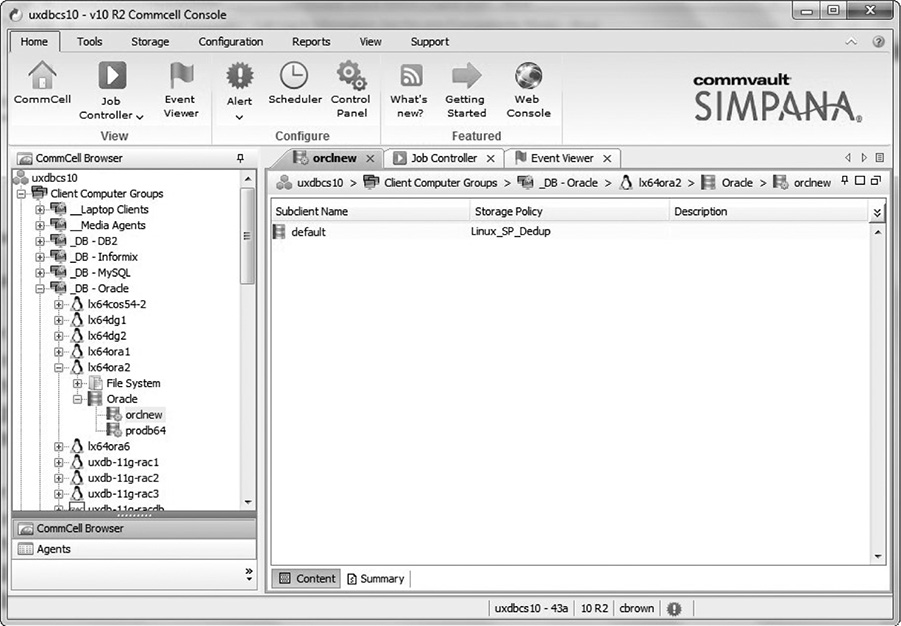Open column chooser chevron in subclient table
The width and height of the screenshot is (901, 626).
pyautogui.click(x=877, y=213)
